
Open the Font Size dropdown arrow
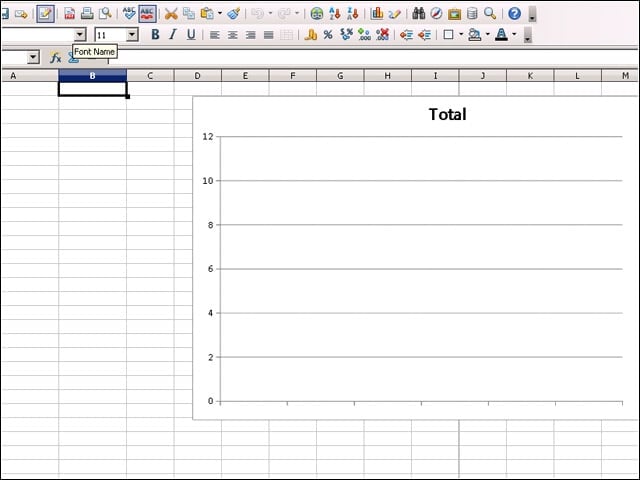(132, 35)
